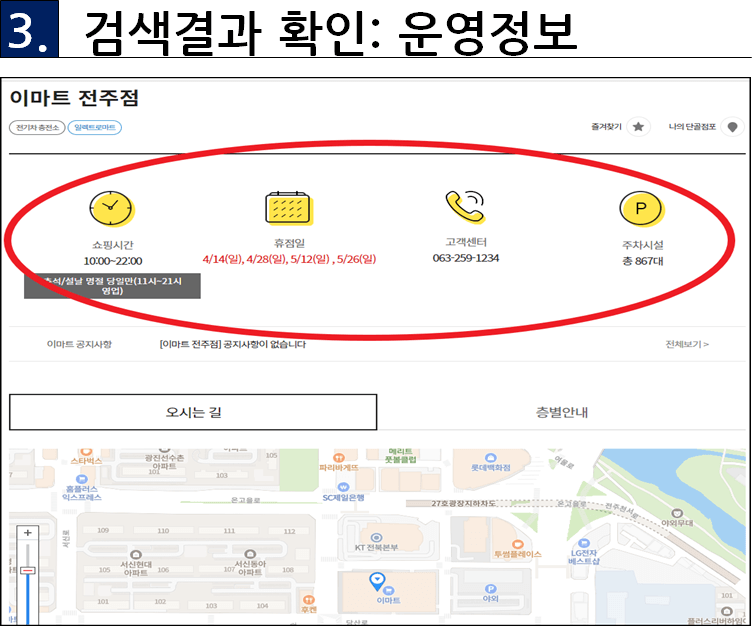Click map zoom in plus button
Viewport: 753px width, 628px height.
click(28, 532)
